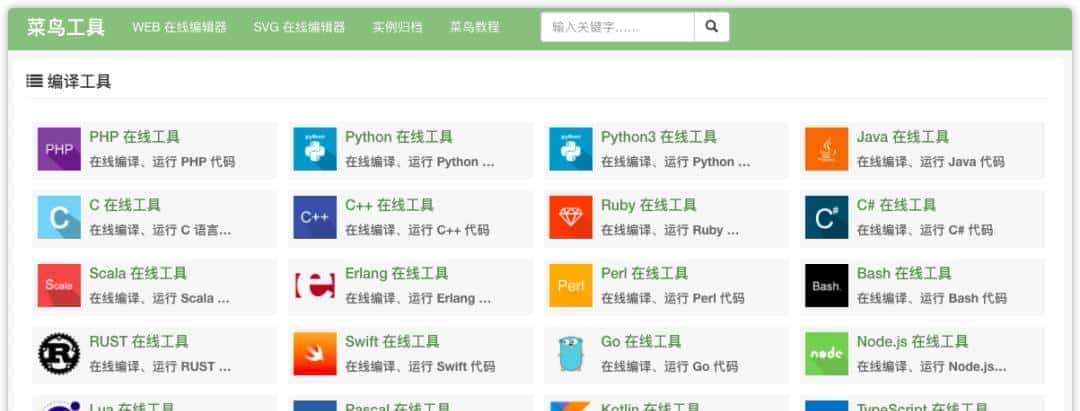Screen dimensions: 1080x411
Task: Click the RUST gear logo icon
Action: click(59, 353)
